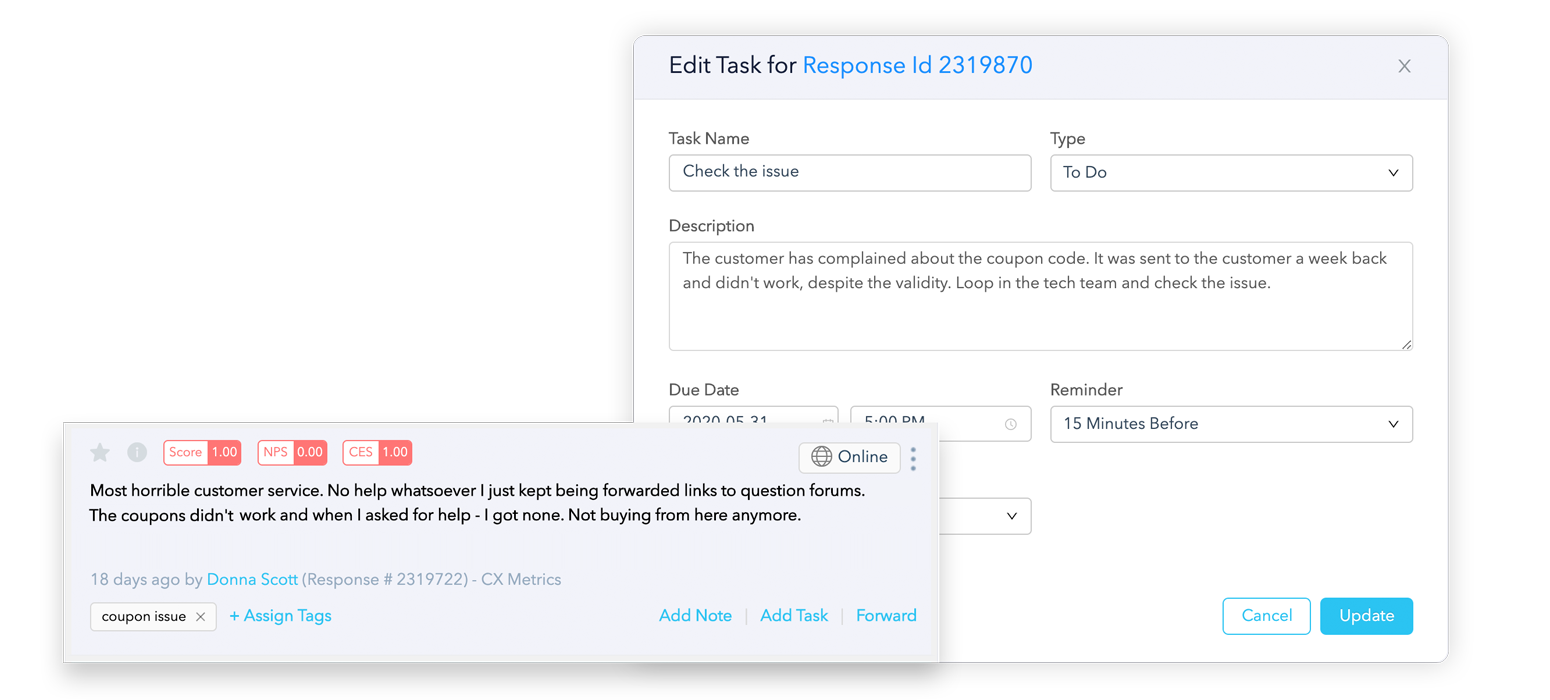Image resolution: width=1550 pixels, height=700 pixels.
Task: Forward the customer response
Action: click(886, 615)
